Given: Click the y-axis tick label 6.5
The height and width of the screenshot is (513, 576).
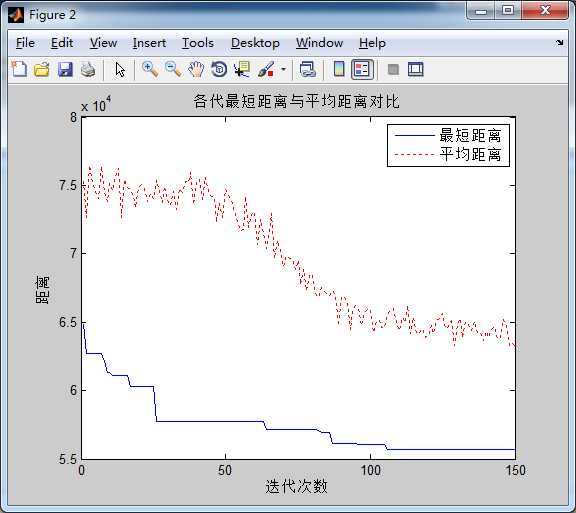Looking at the screenshot, I should tap(68, 322).
